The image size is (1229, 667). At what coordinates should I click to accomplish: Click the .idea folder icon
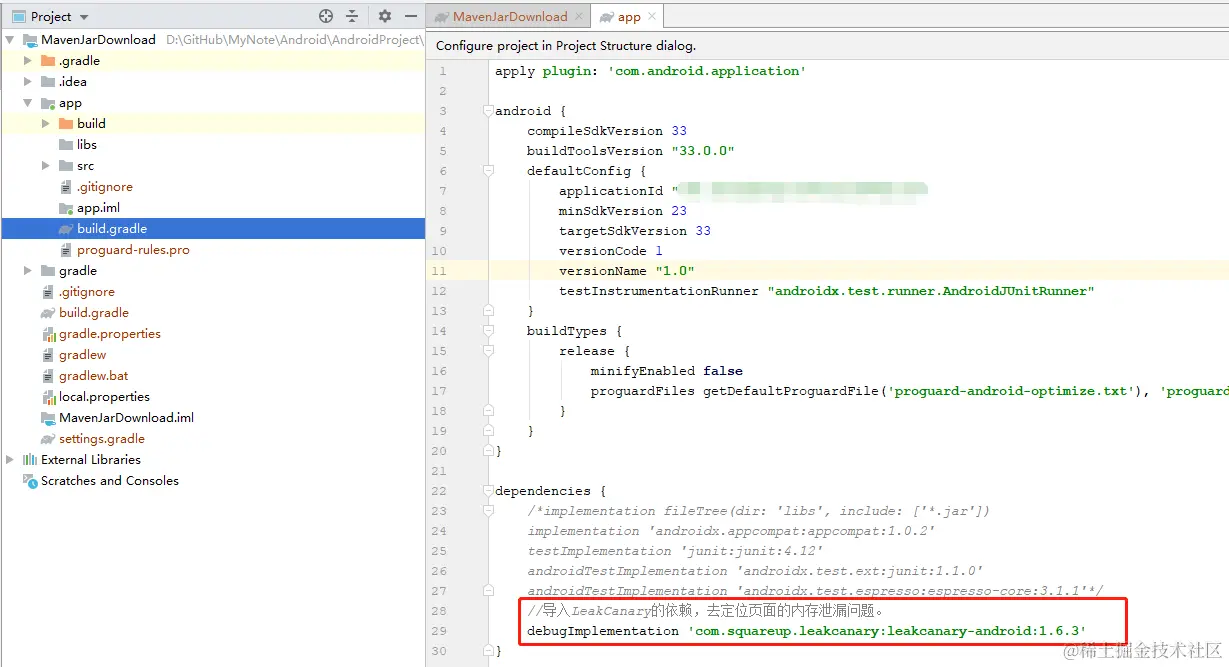48,82
